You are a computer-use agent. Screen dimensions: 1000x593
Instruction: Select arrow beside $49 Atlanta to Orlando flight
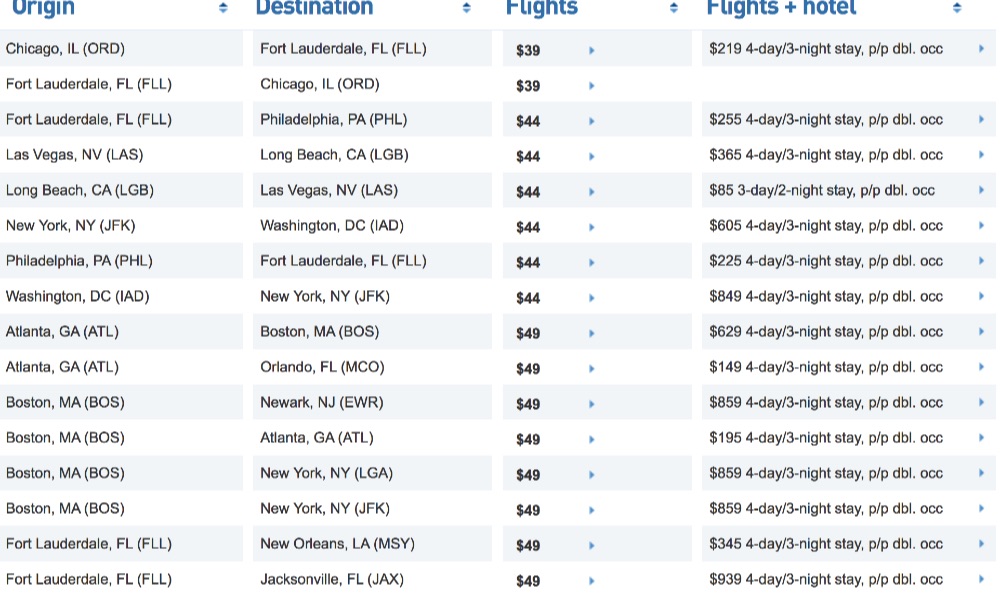pyautogui.click(x=592, y=368)
